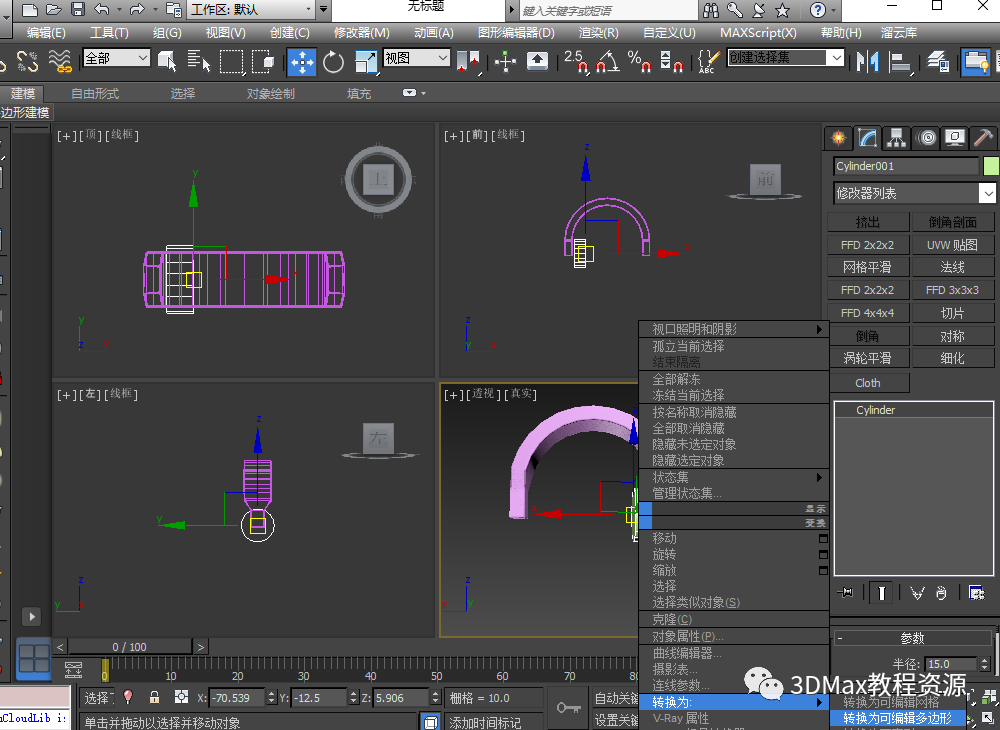The height and width of the screenshot is (730, 1000).
Task: Open the Utilities hammer panel tab
Action: click(x=984, y=138)
